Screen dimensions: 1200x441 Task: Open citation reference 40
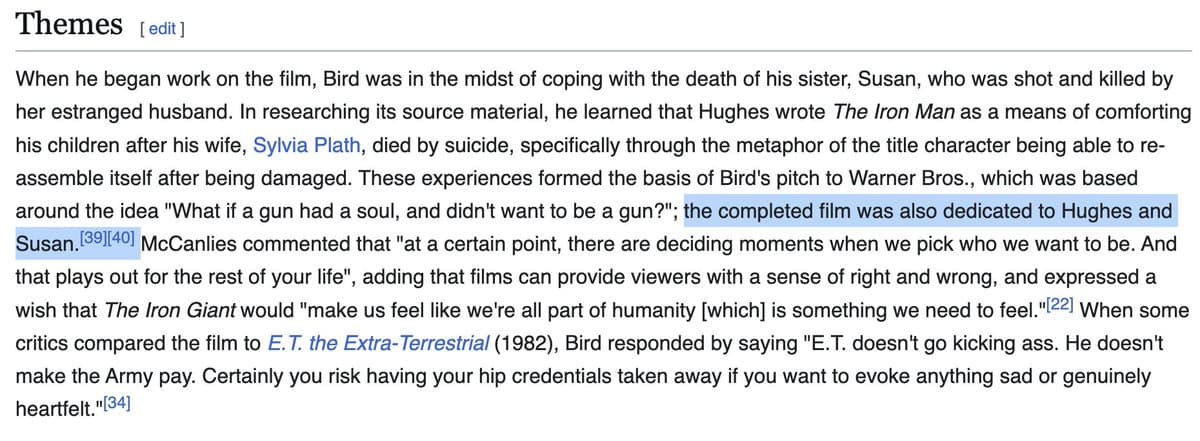[123, 240]
